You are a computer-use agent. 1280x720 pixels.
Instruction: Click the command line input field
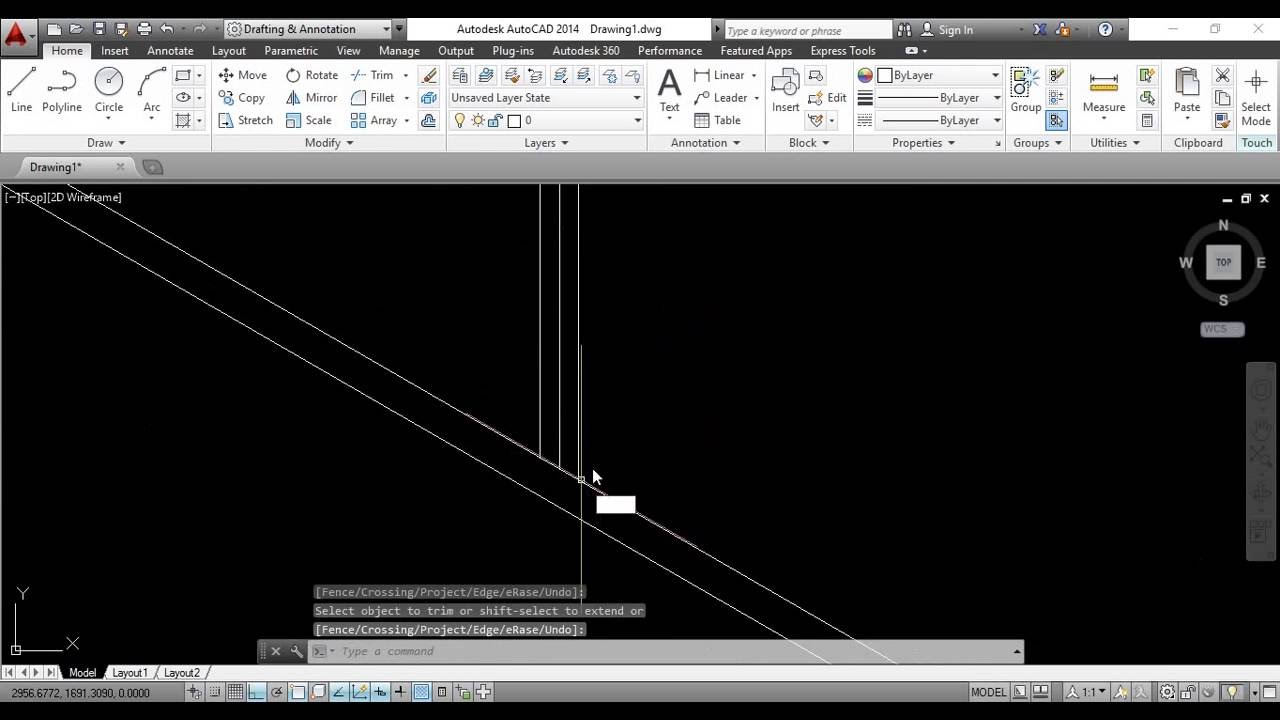tap(675, 652)
